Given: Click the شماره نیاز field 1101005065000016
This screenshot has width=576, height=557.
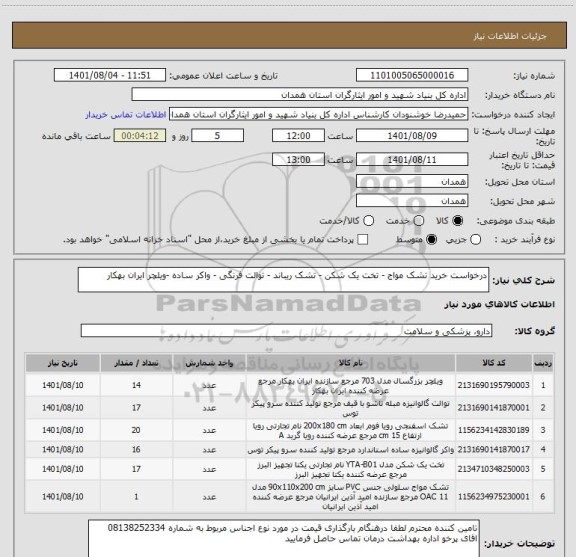Looking at the screenshot, I should click(x=412, y=75).
